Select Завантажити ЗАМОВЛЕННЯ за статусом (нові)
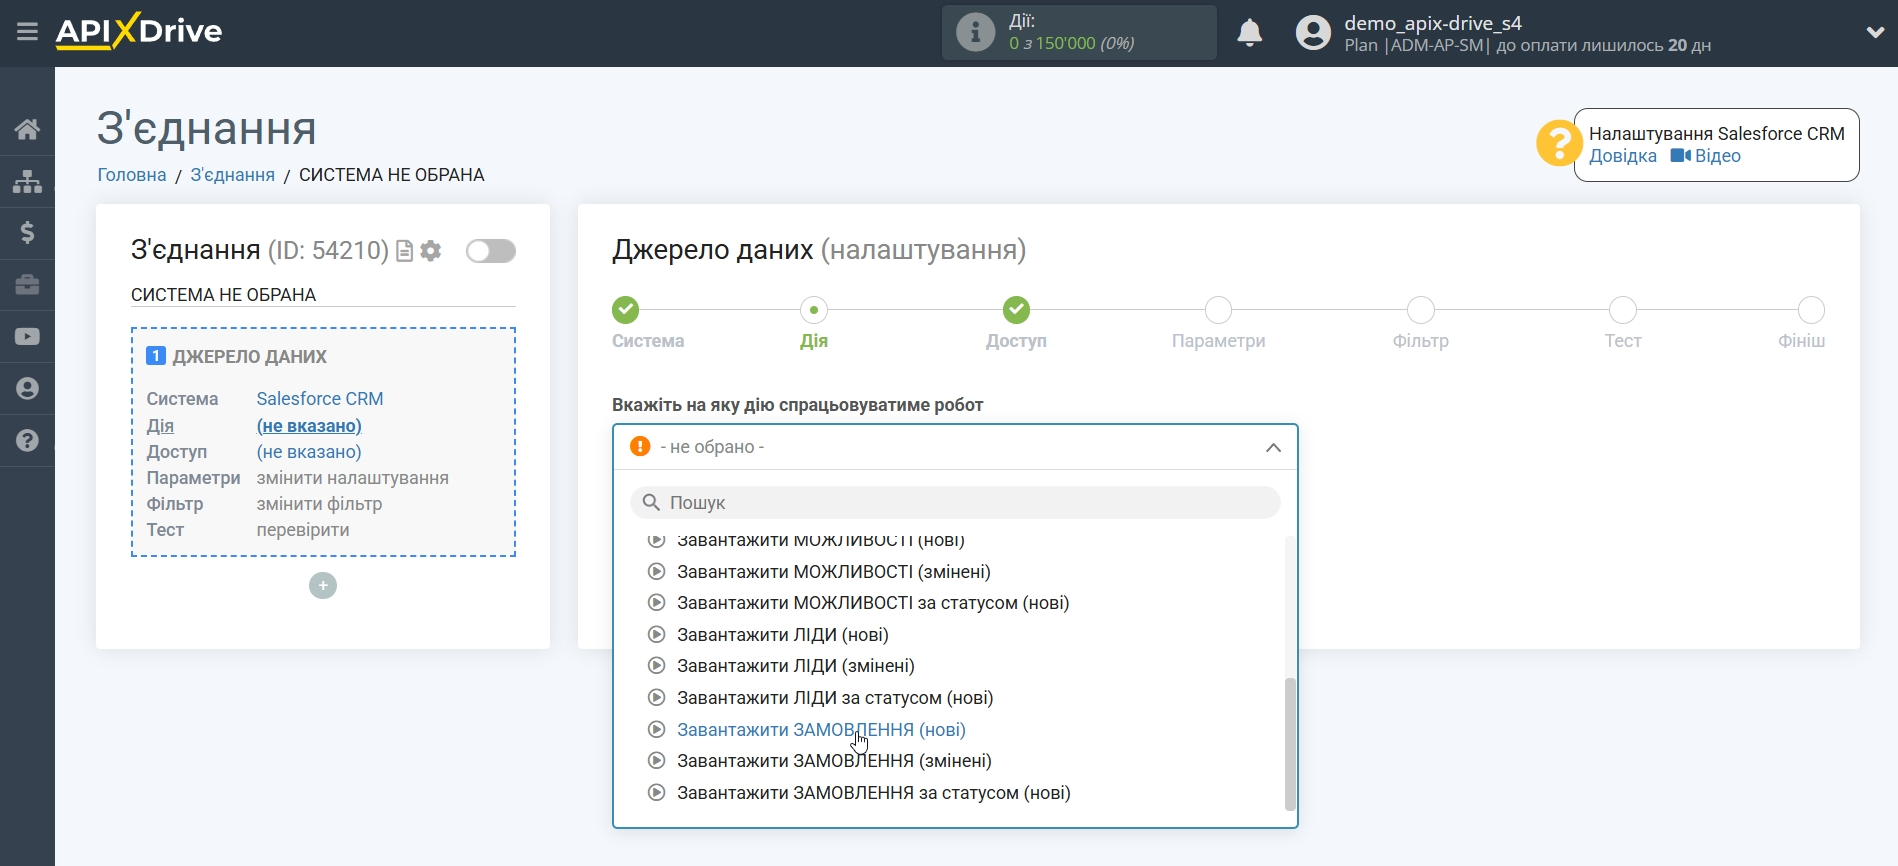This screenshot has width=1898, height=866. click(873, 793)
